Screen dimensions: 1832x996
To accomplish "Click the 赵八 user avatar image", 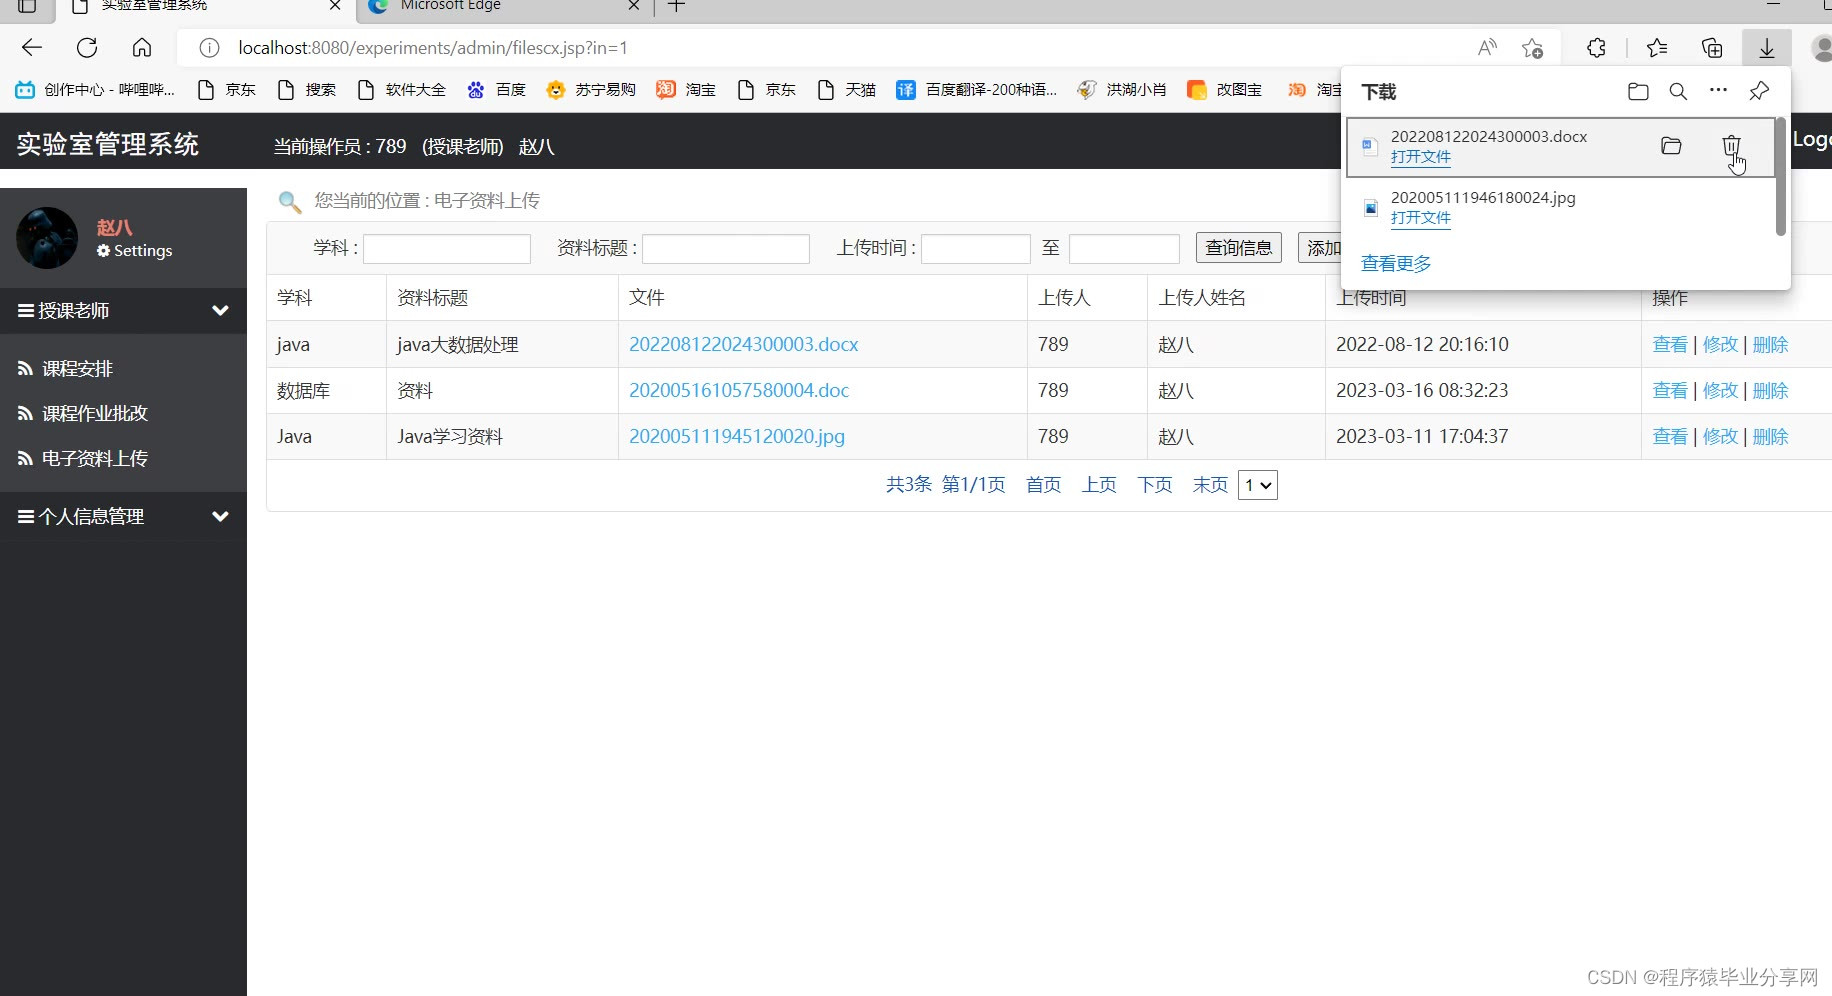I will pyautogui.click(x=47, y=238).
